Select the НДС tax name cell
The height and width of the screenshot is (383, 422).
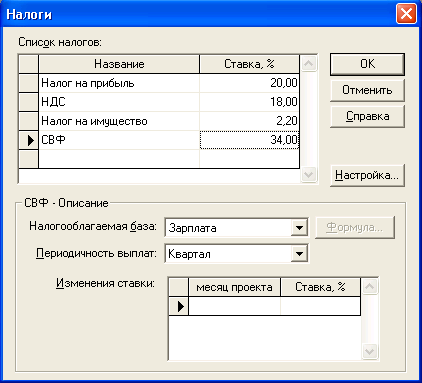(119, 102)
